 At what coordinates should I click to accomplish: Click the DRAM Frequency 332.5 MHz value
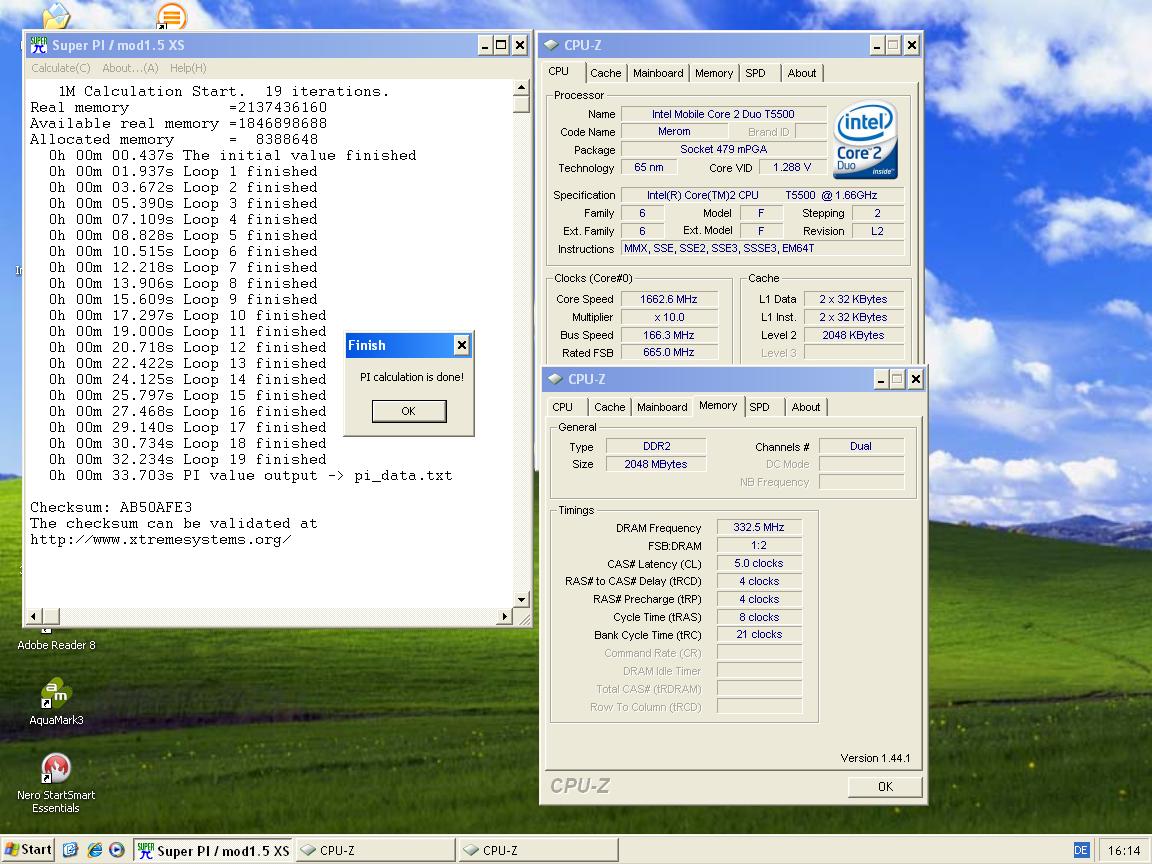[x=759, y=528]
